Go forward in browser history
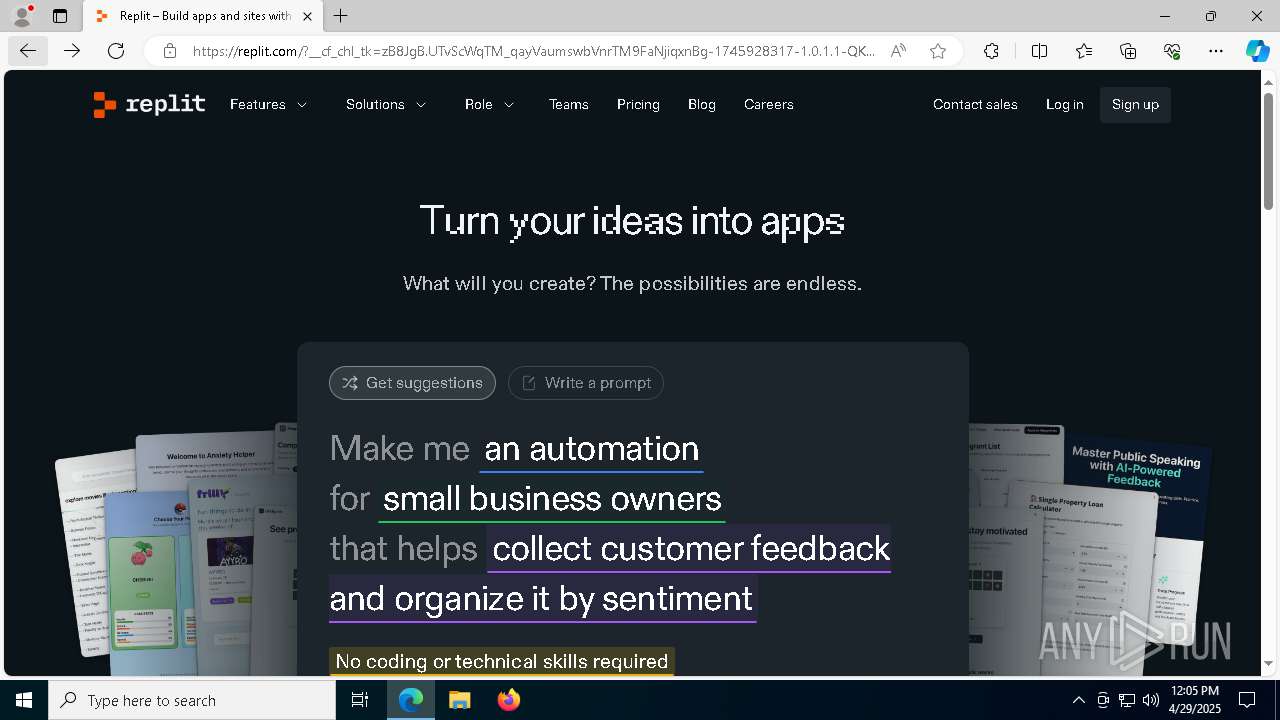The image size is (1280, 720). click(x=72, y=51)
